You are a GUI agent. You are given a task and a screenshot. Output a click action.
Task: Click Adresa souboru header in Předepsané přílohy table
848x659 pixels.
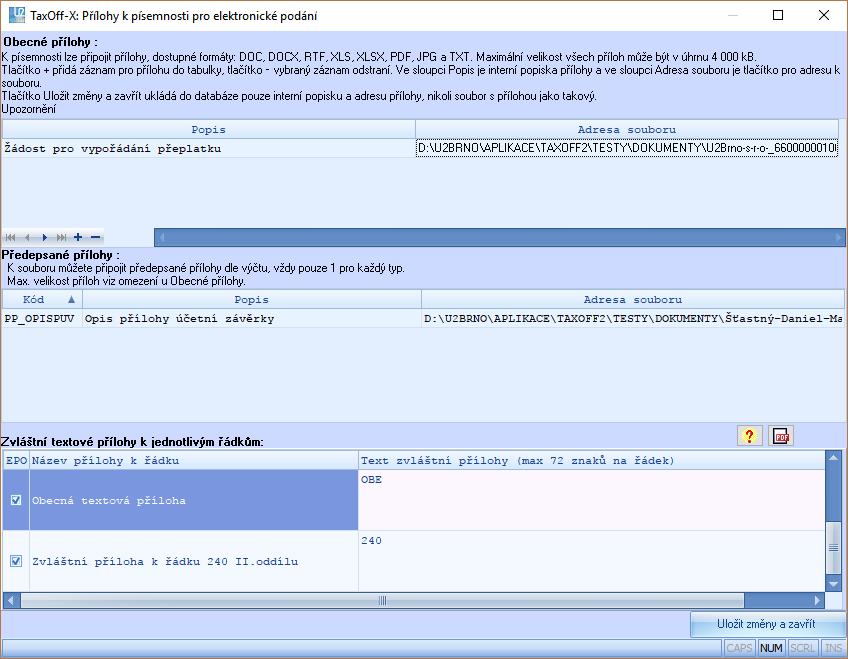pos(633,299)
